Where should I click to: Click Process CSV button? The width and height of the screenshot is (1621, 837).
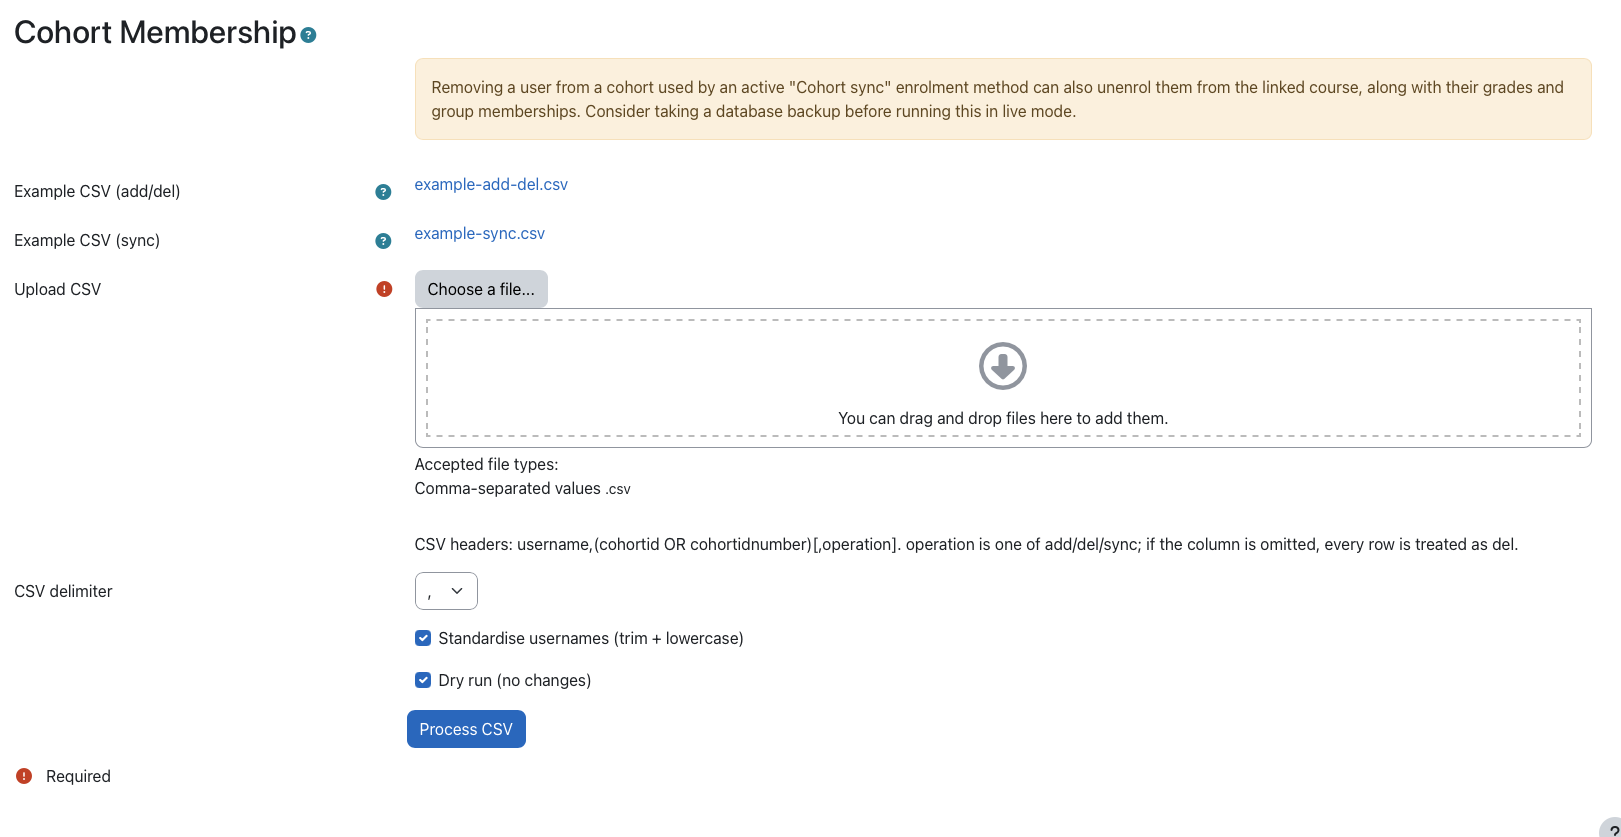click(x=466, y=729)
